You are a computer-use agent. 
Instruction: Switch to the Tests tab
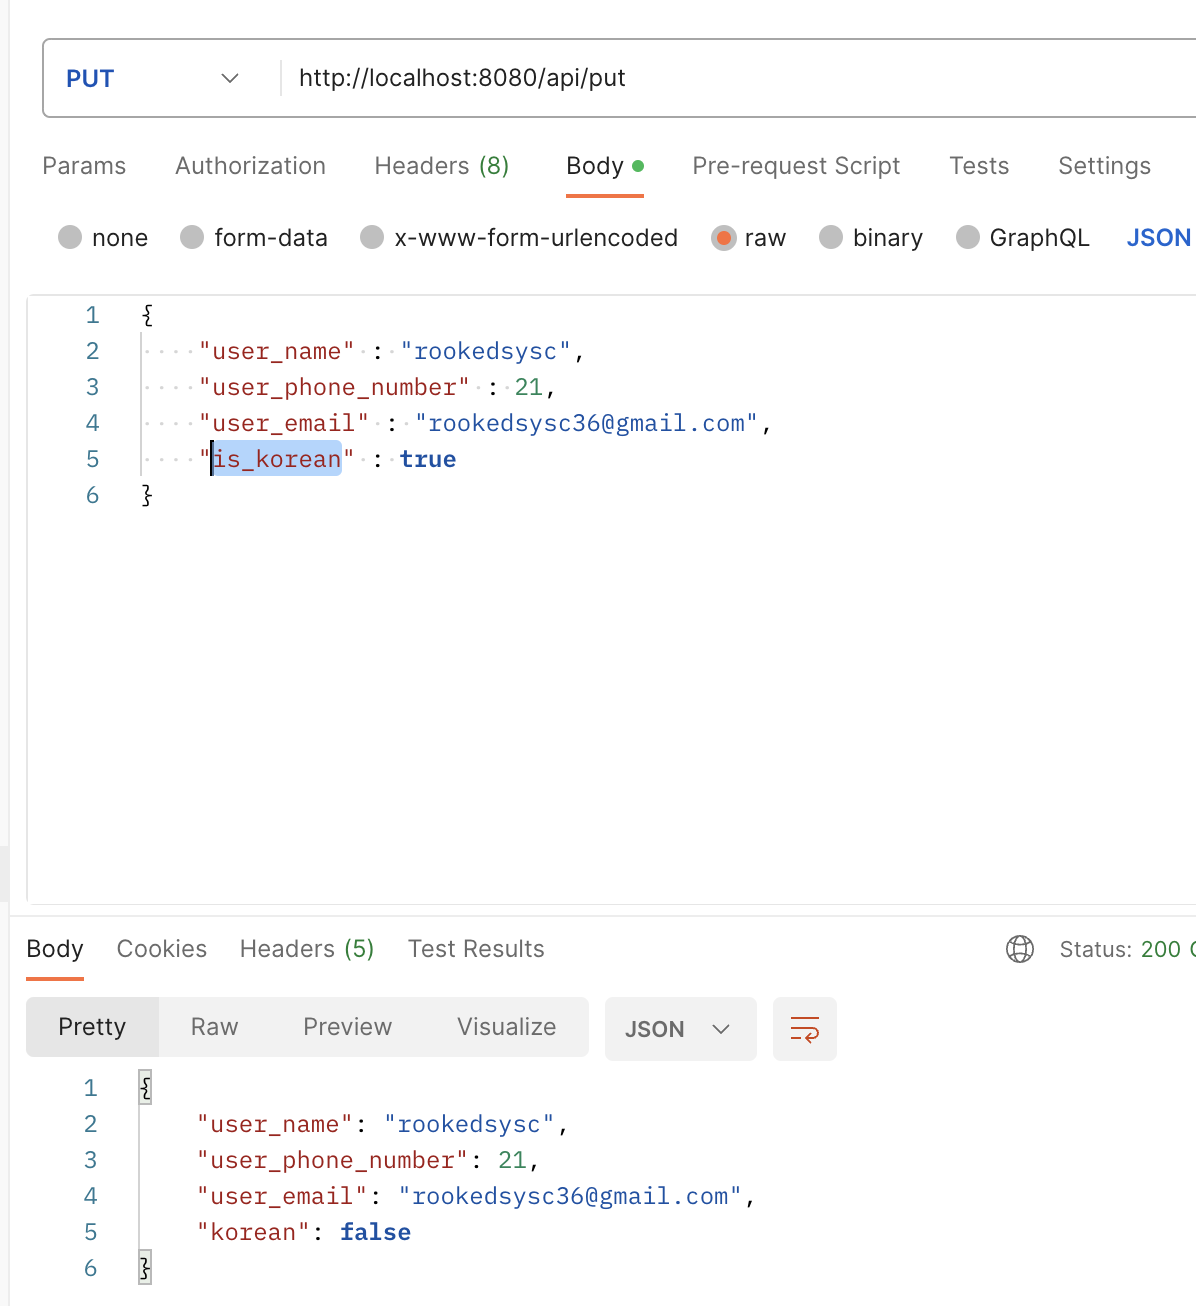[979, 166]
